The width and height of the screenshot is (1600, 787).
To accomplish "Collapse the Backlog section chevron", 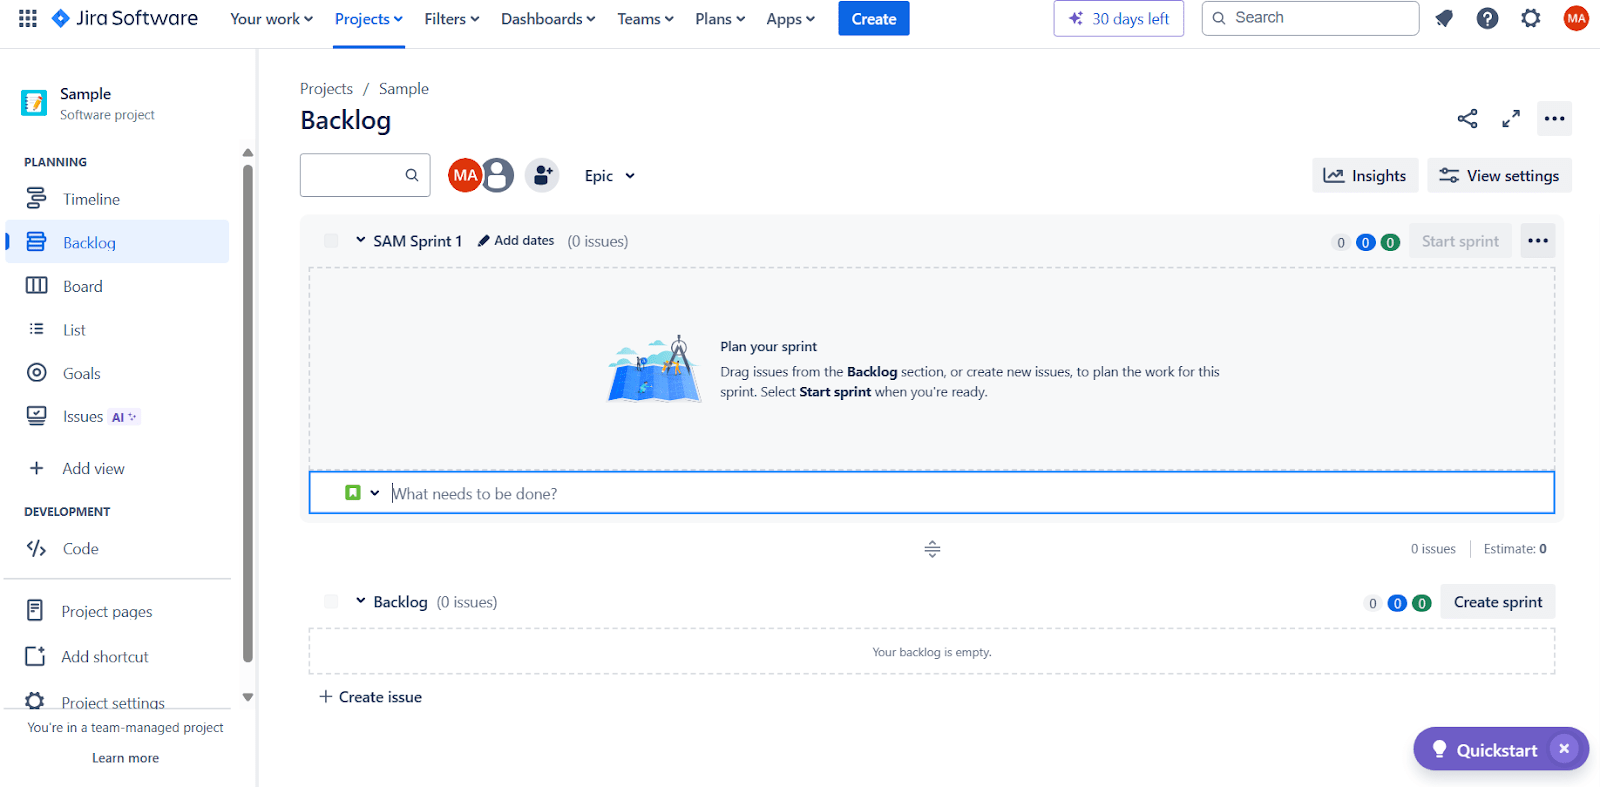I will [x=360, y=601].
